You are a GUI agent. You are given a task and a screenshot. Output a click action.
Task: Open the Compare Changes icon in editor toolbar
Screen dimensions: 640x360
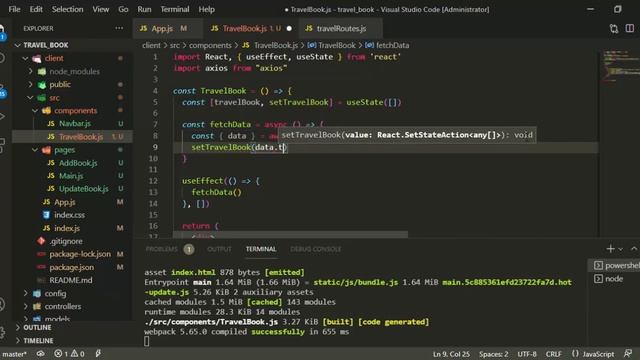pos(613,29)
